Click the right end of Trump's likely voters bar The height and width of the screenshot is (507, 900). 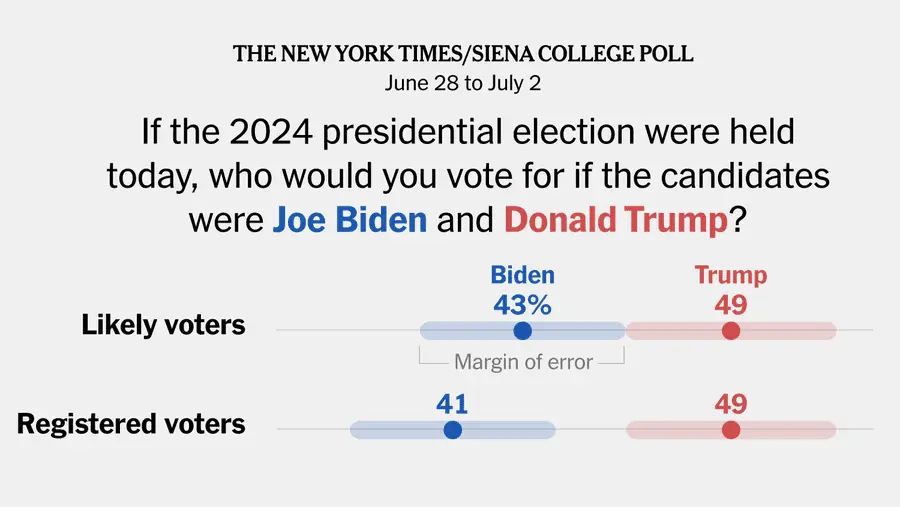[830, 331]
